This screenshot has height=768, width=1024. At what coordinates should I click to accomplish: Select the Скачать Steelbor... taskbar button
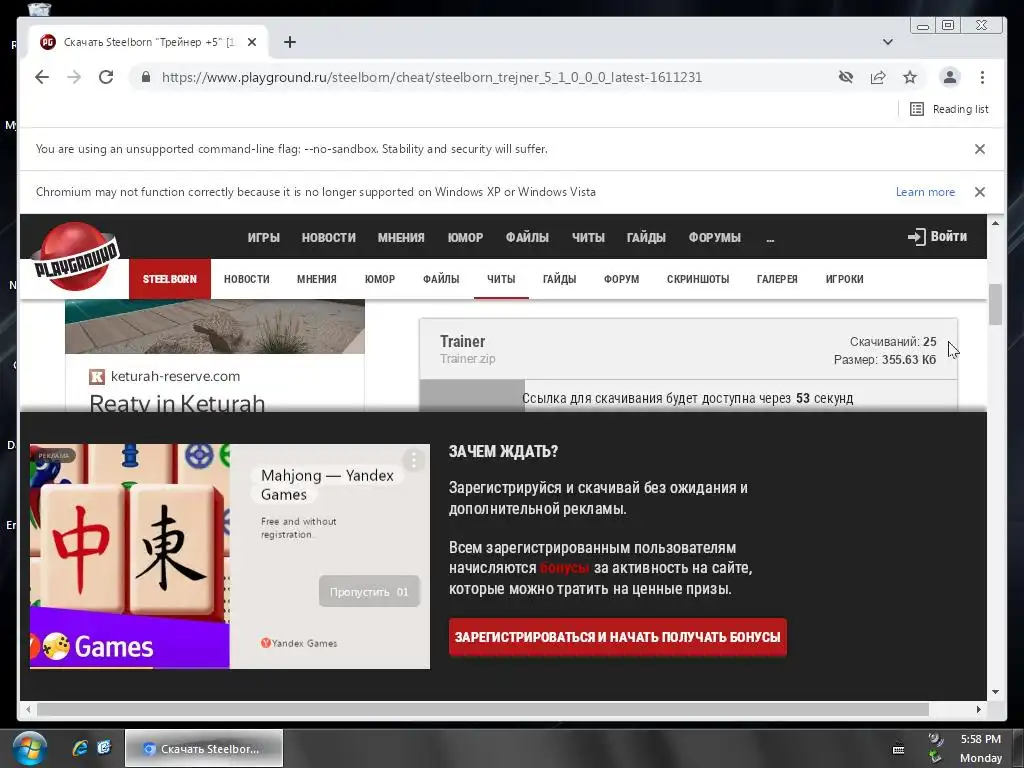[x=204, y=748]
